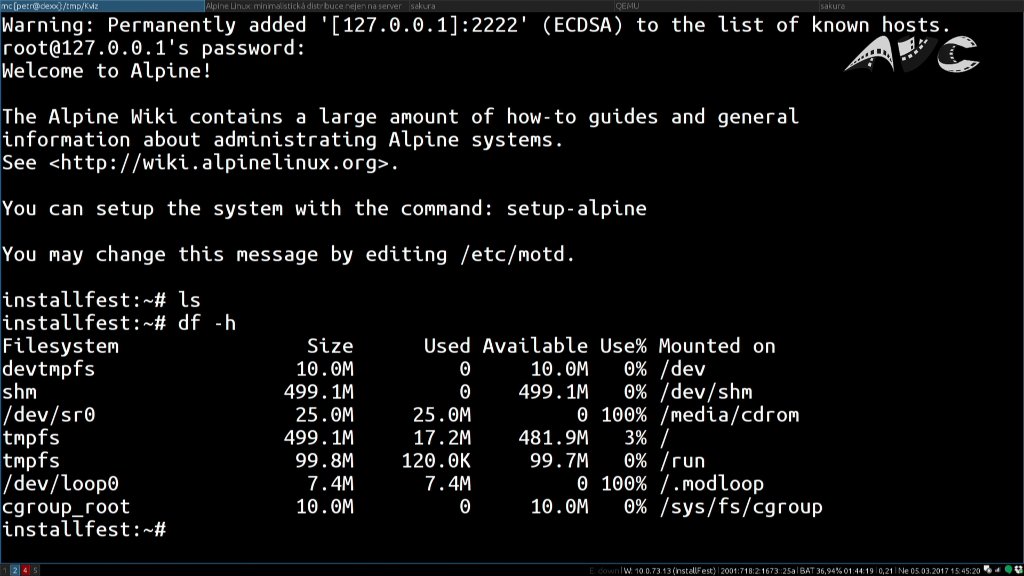Image resolution: width=1024 pixels, height=576 pixels.
Task: Click the 17.2M used value
Action: point(441,438)
